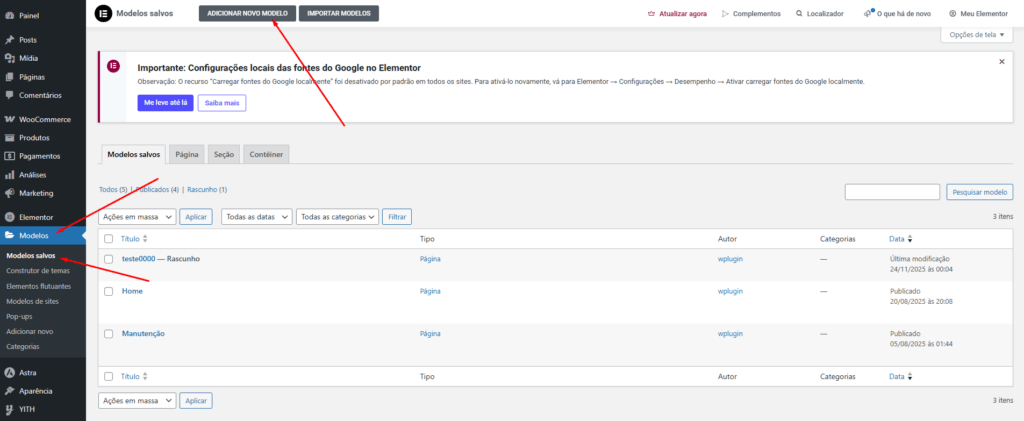Open Manutenção template title link
1024x421 pixels.
pyautogui.click(x=143, y=334)
